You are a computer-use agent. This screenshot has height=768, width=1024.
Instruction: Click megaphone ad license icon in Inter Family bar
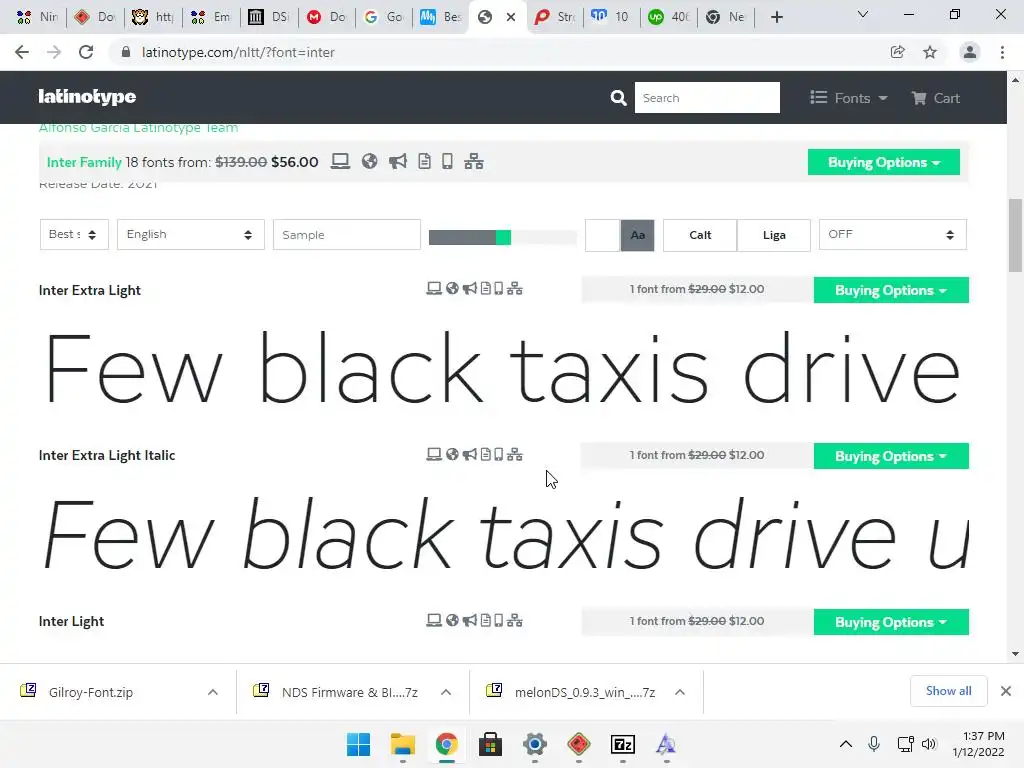point(398,161)
